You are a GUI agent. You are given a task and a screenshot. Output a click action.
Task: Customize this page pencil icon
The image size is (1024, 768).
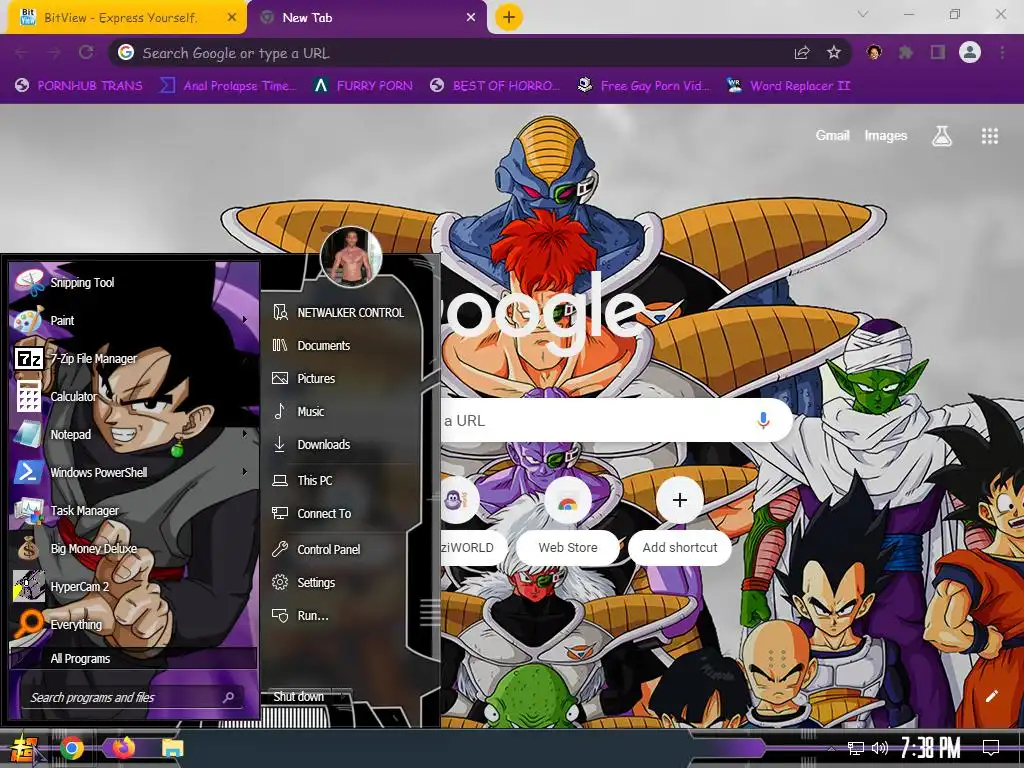point(991,696)
